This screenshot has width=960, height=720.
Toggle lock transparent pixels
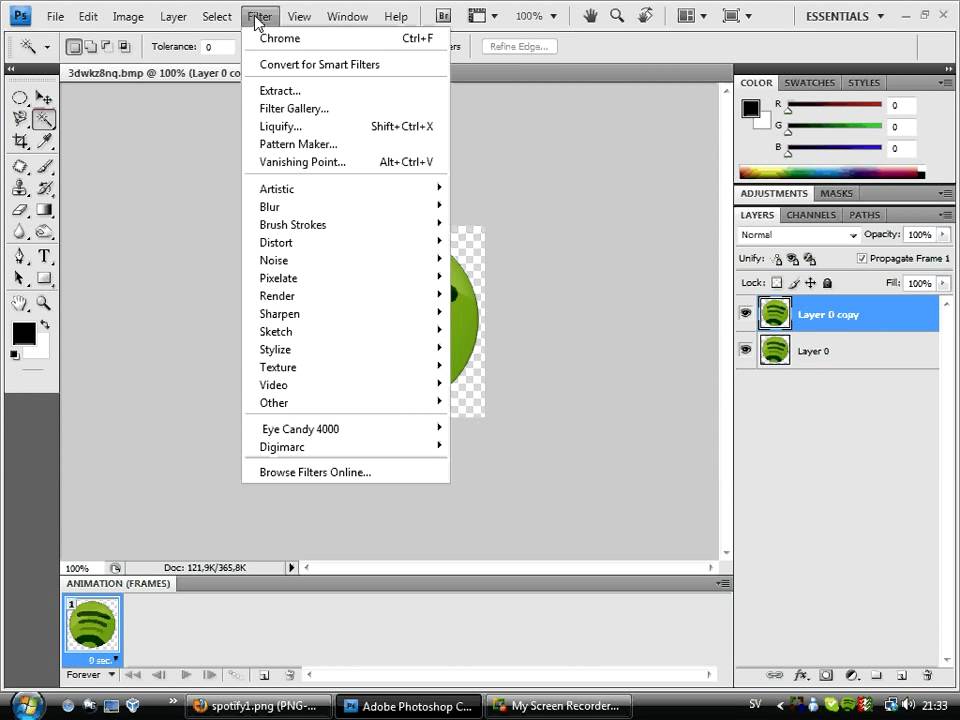776,283
